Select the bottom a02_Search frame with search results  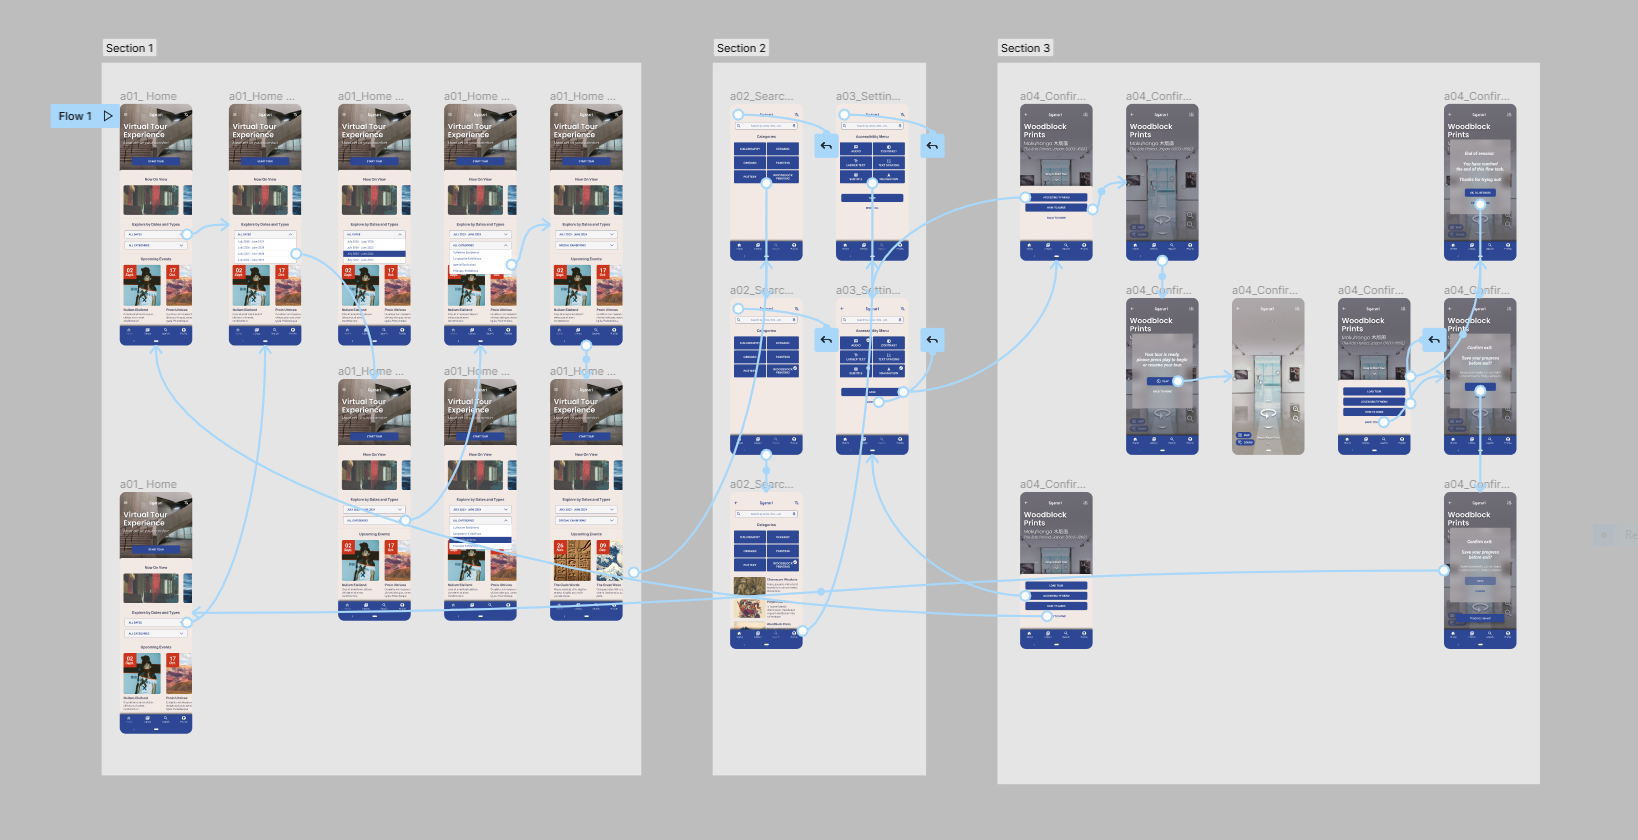pos(766,570)
